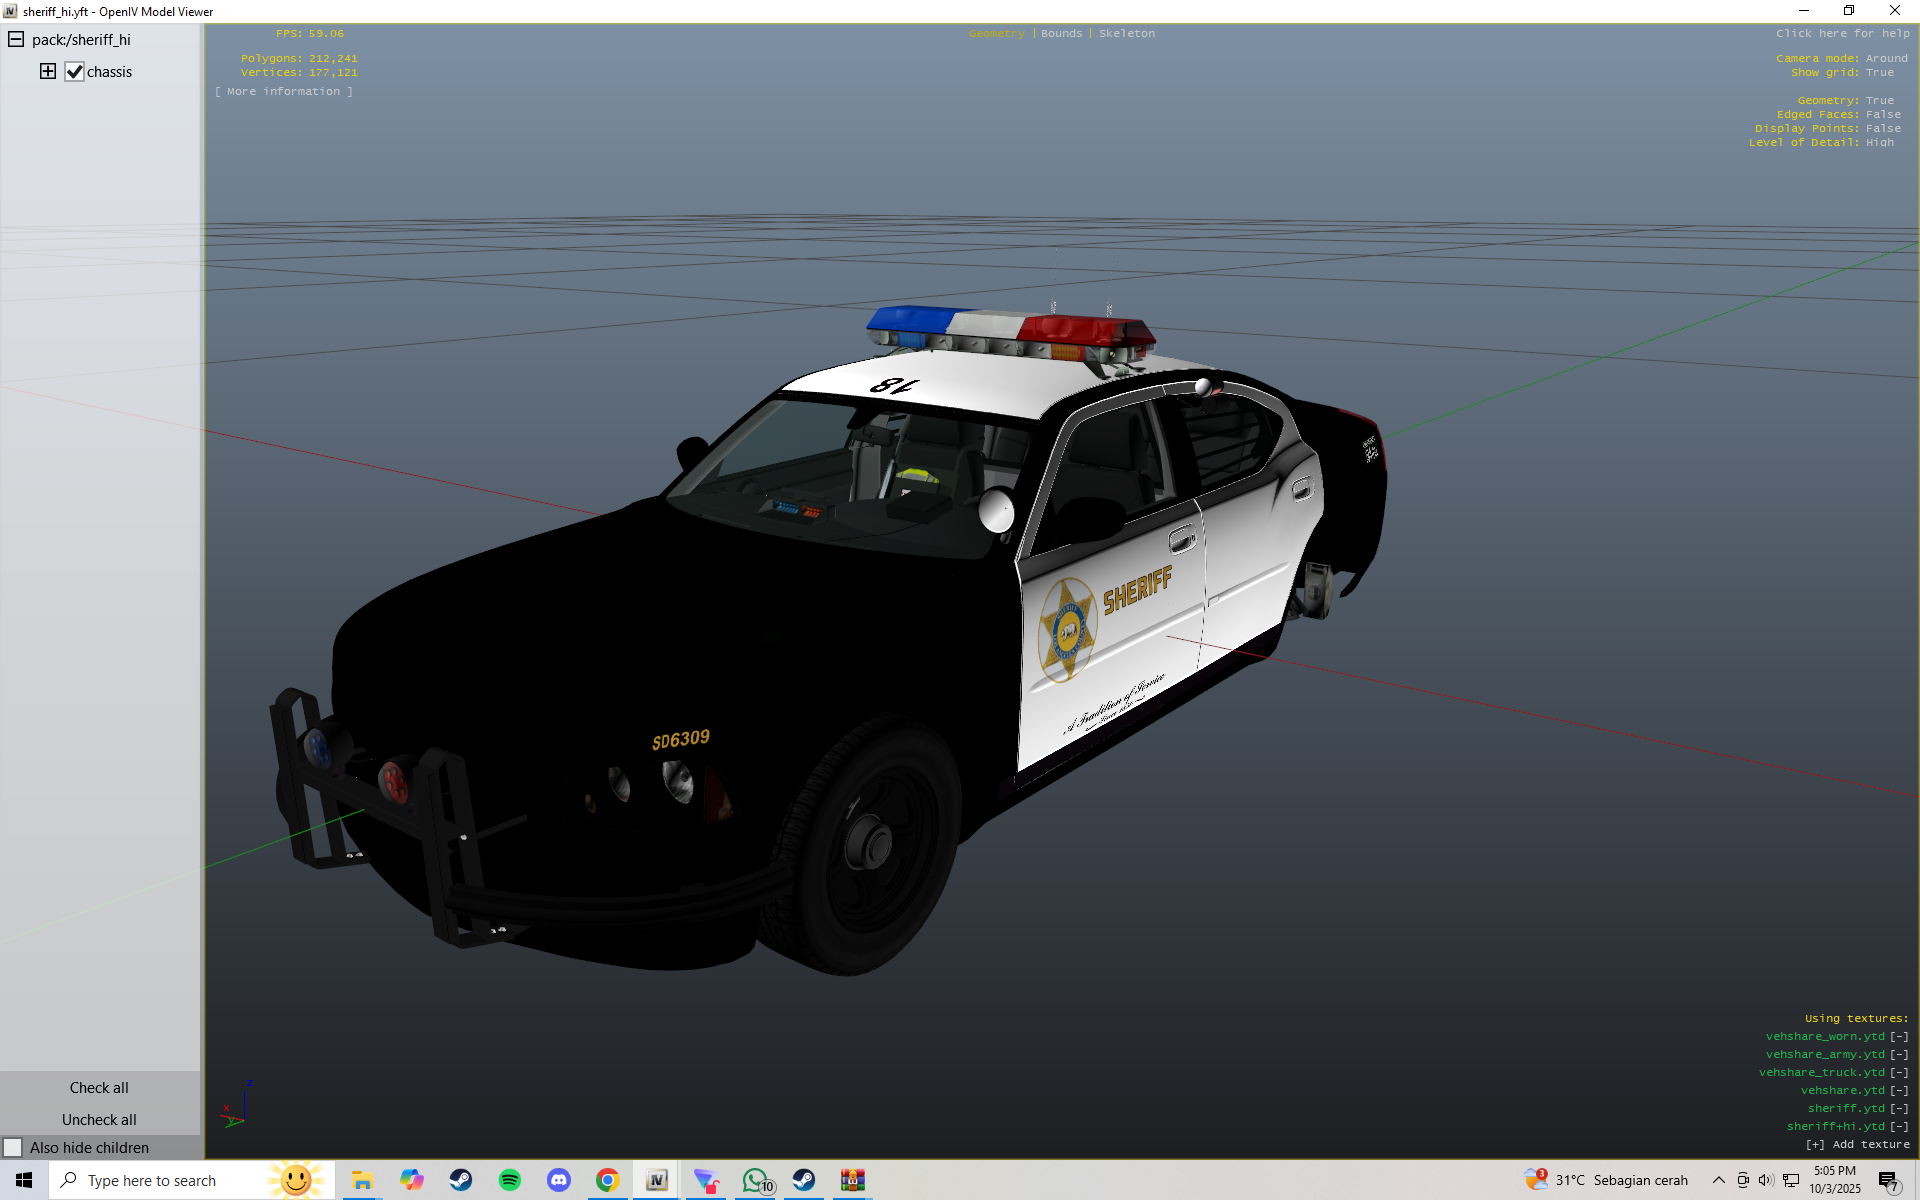Click the volume speaker tray icon
1920x1200 pixels.
click(1766, 1180)
